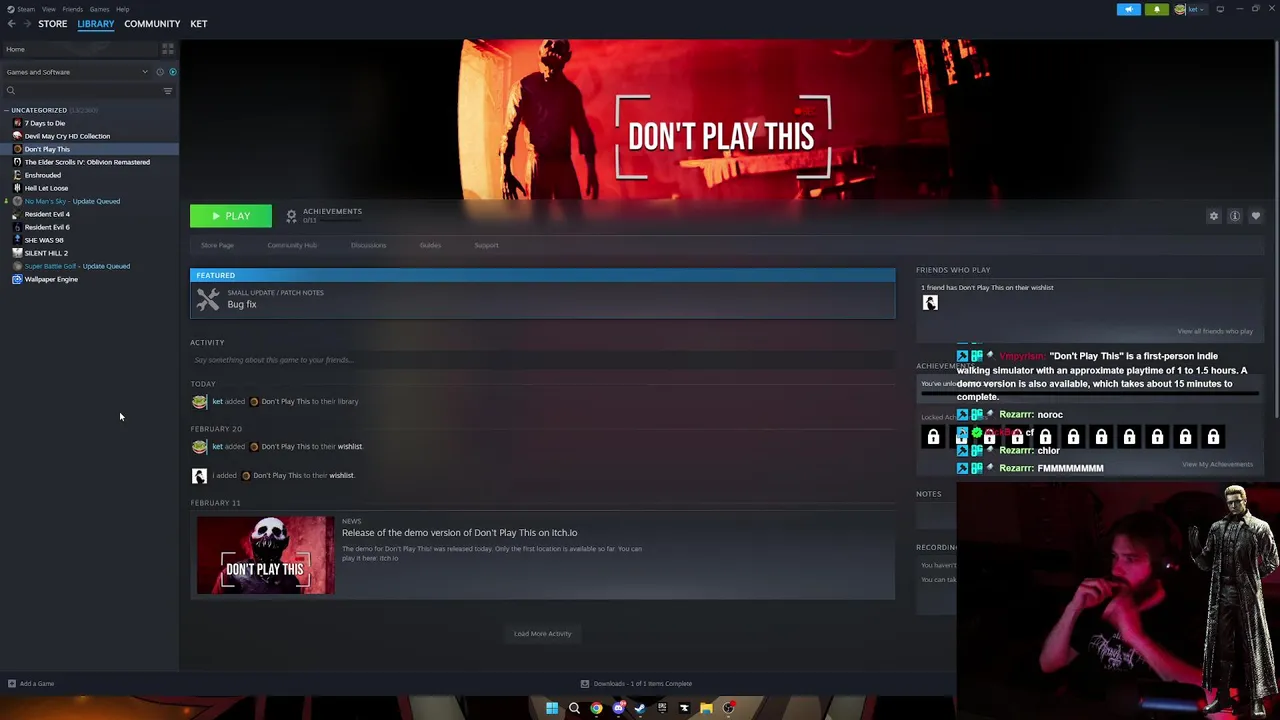This screenshot has width=1280, height=720.
Task: Switch to the LIBRARY tab
Action: [x=96, y=24]
